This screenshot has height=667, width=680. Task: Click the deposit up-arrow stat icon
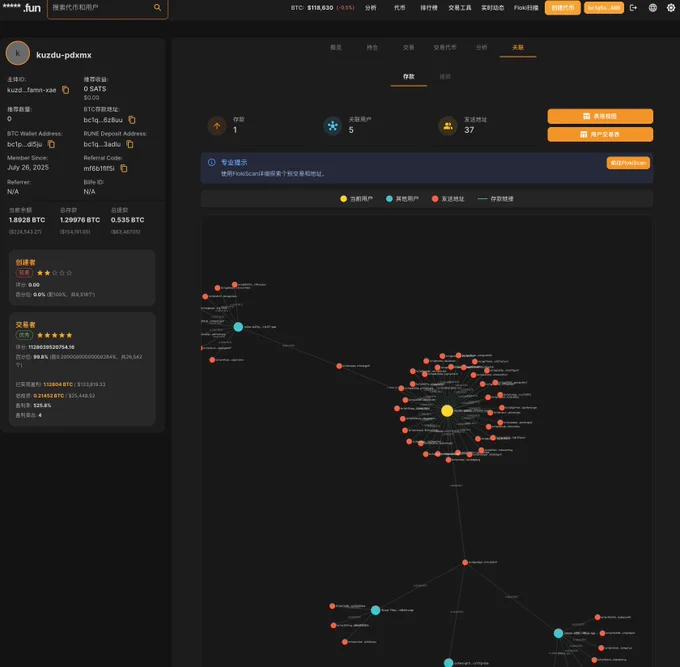(217, 126)
